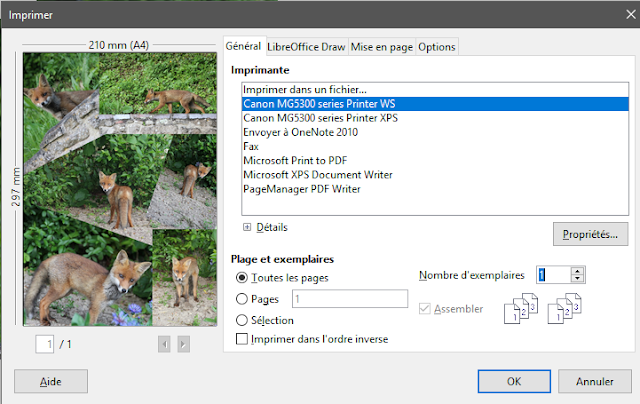640x404 pixels.
Task: Toggle the Assembler checkbox
Action: click(x=424, y=309)
